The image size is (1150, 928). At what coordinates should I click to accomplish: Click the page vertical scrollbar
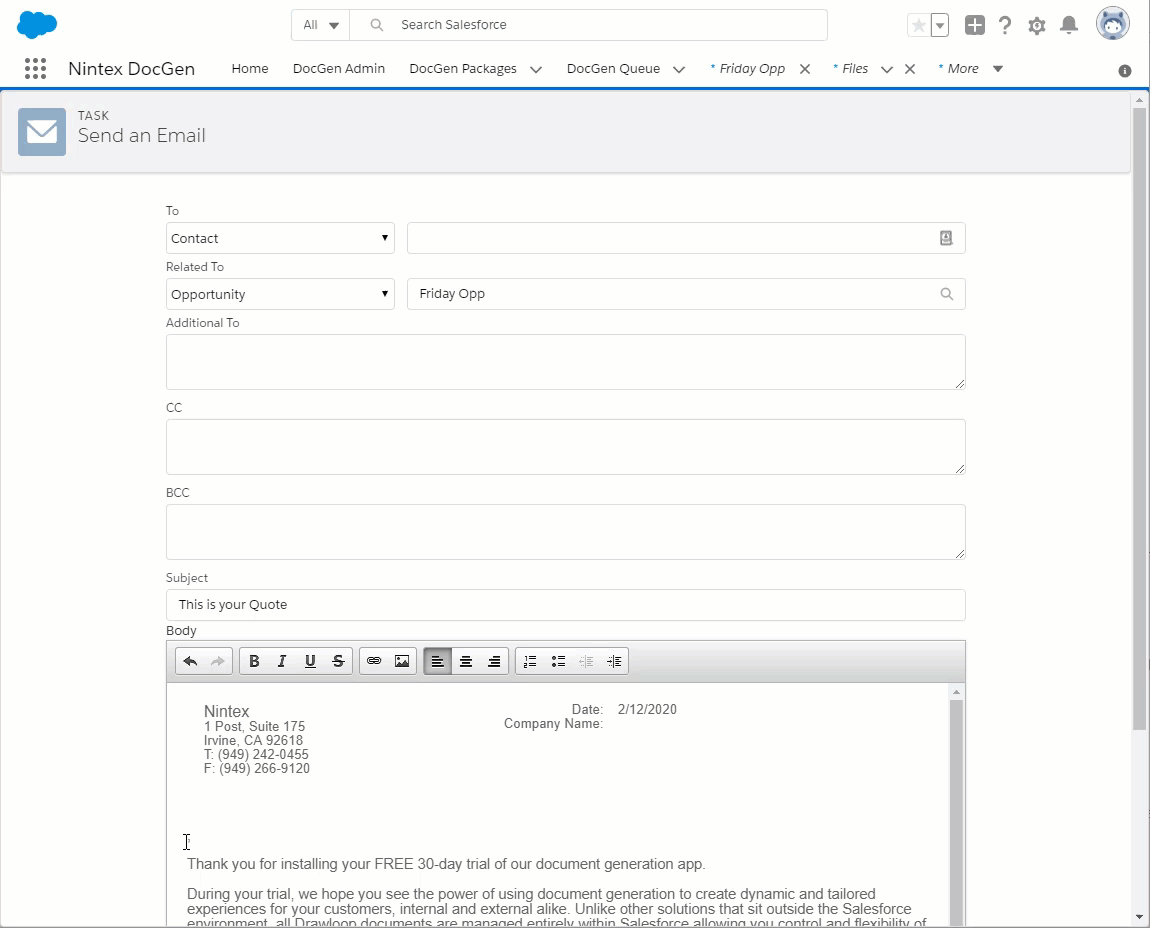click(x=1139, y=420)
